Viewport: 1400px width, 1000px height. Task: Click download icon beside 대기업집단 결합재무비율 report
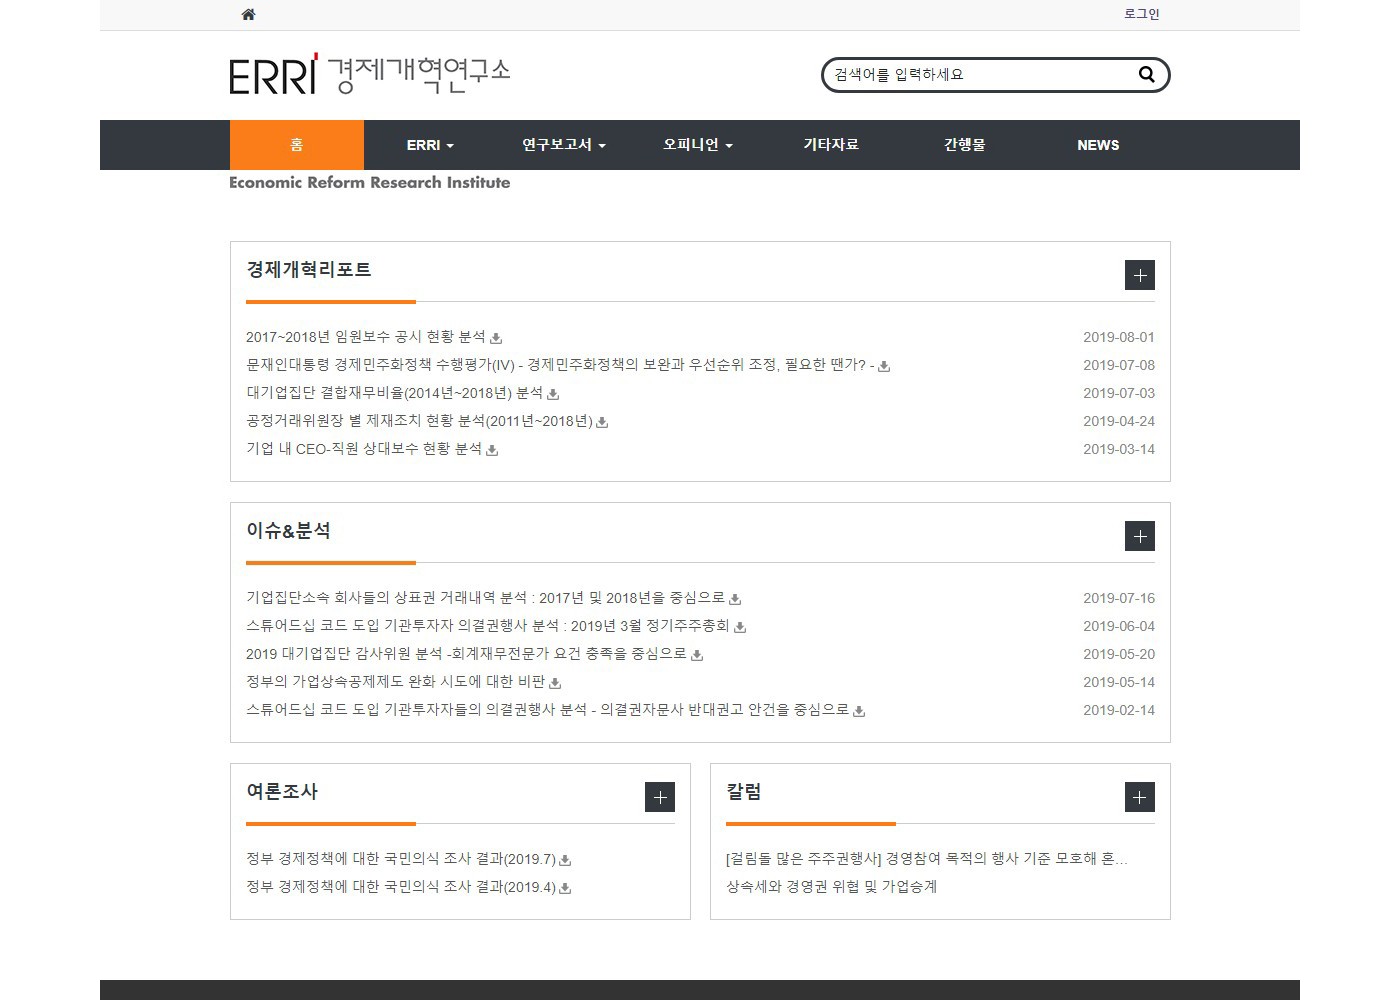coord(553,394)
